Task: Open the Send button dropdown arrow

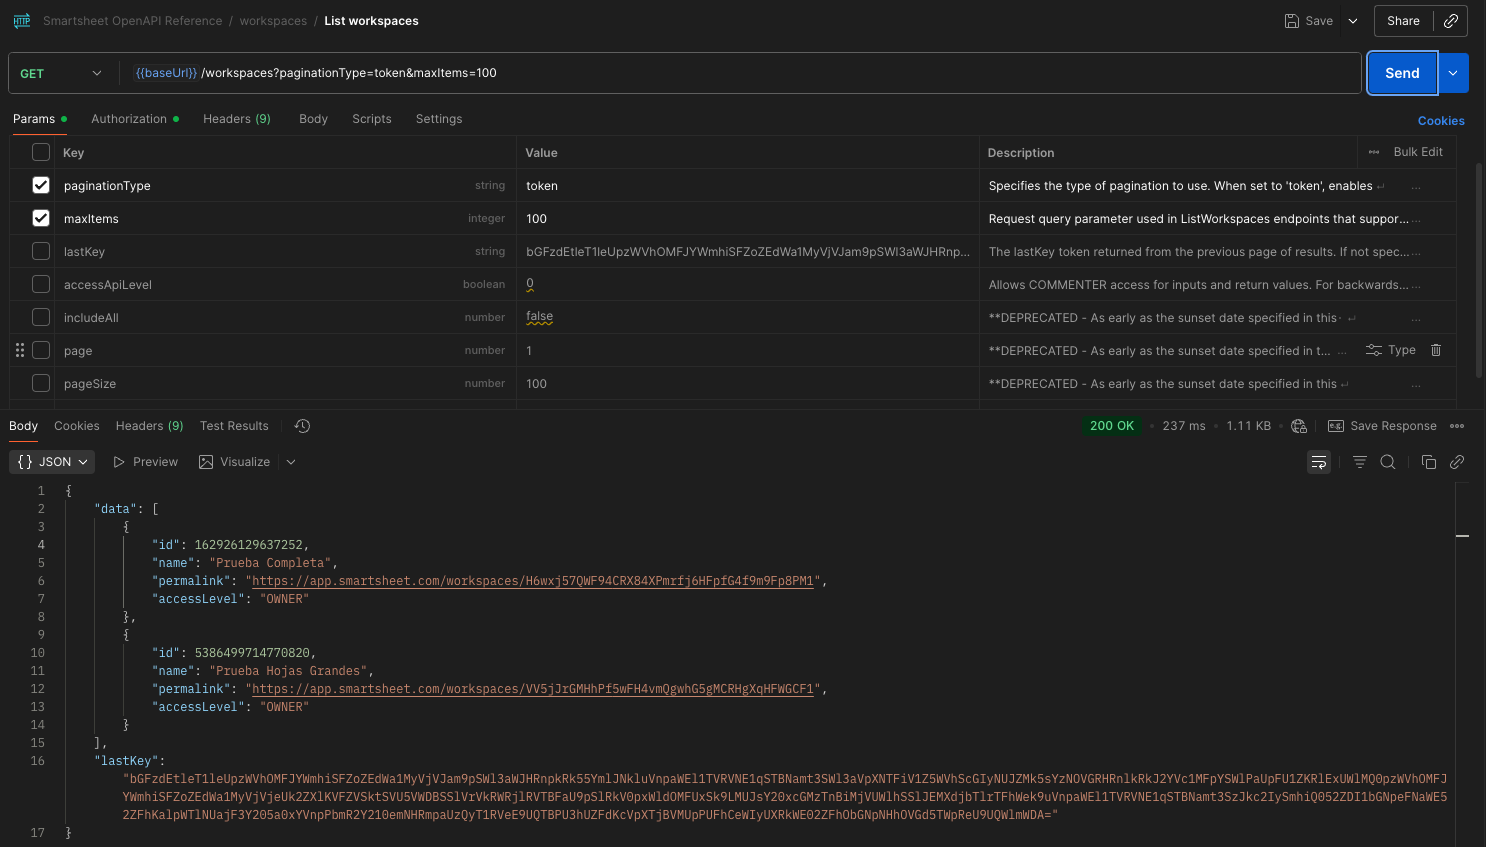Action: (1453, 73)
